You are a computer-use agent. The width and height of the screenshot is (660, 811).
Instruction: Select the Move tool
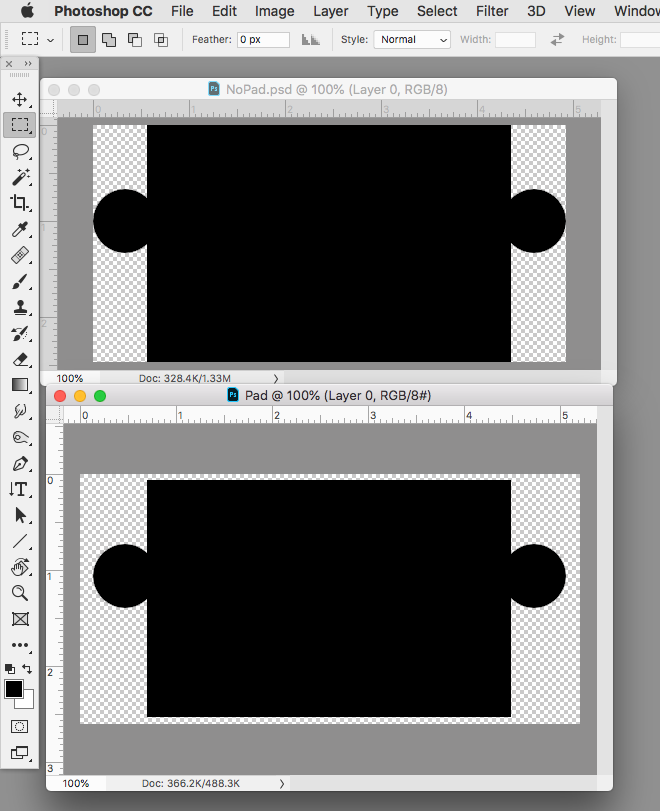pyautogui.click(x=20, y=99)
